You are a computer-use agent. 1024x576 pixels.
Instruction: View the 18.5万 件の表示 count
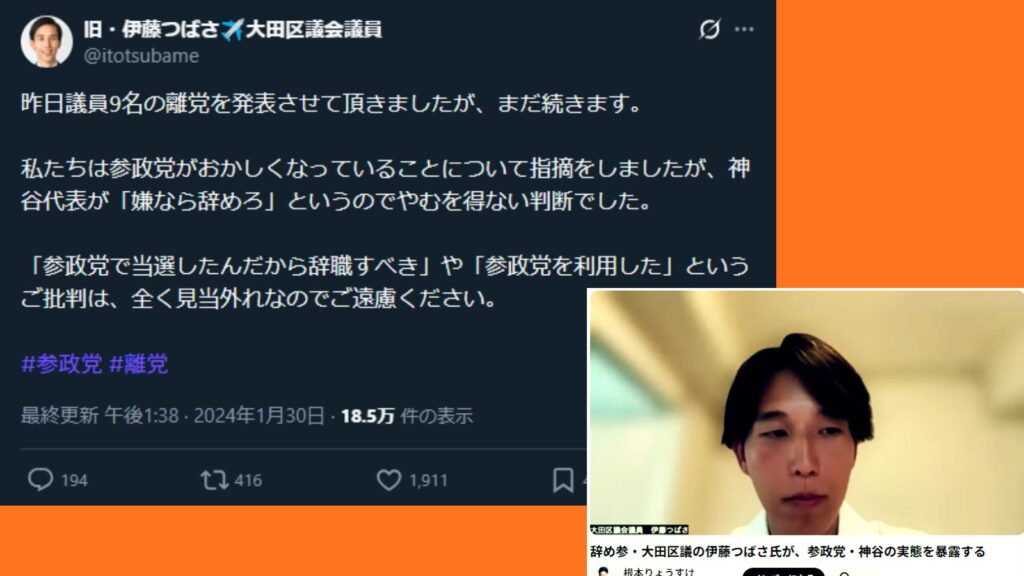tap(407, 415)
